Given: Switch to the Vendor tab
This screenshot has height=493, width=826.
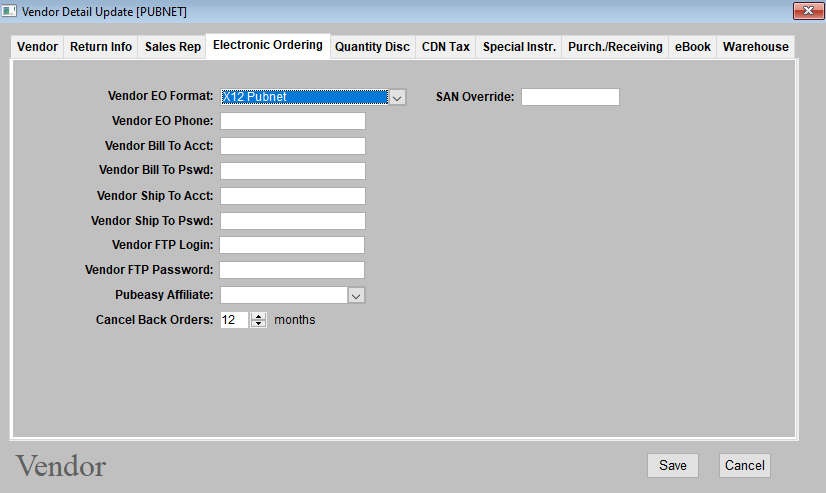Looking at the screenshot, I should [x=37, y=47].
